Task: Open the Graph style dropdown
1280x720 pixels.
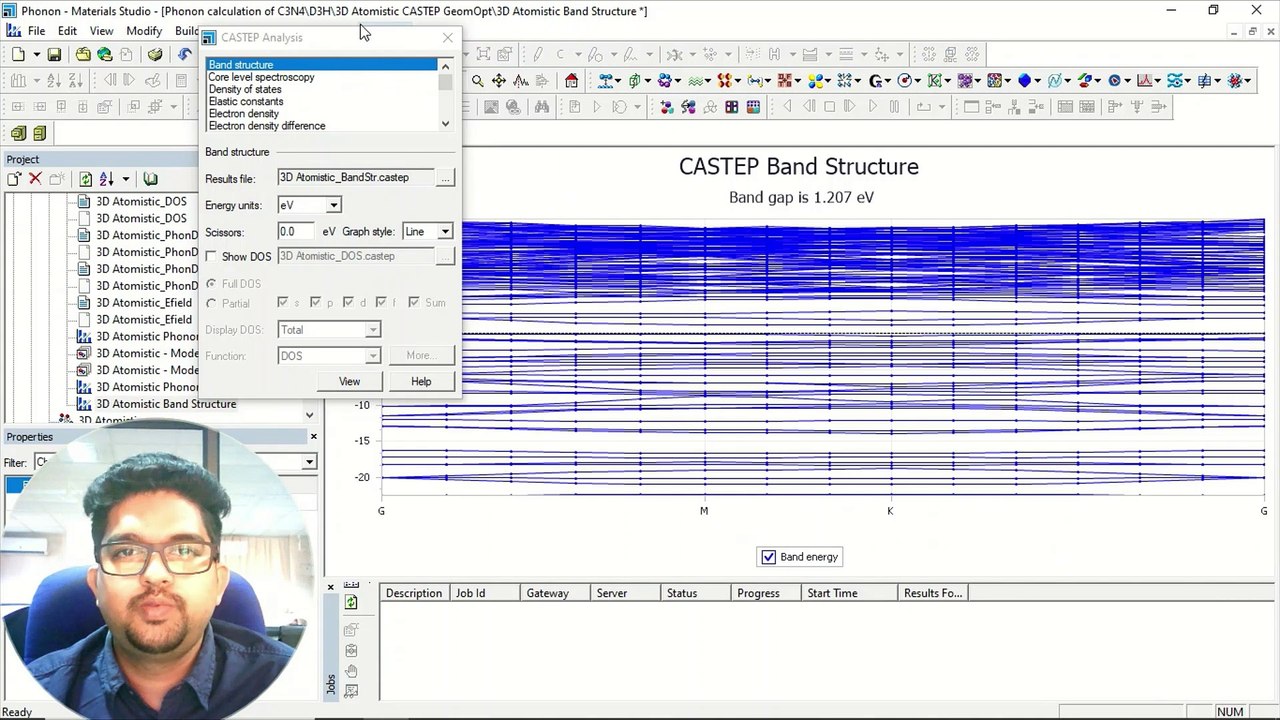Action: coord(445,231)
